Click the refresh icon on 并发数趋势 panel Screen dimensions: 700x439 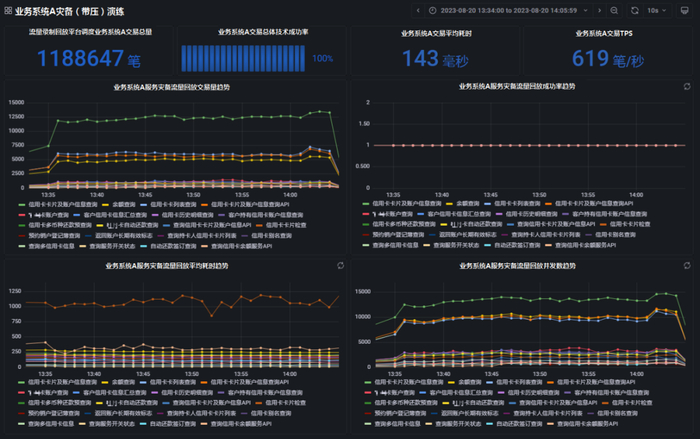[x=687, y=266]
